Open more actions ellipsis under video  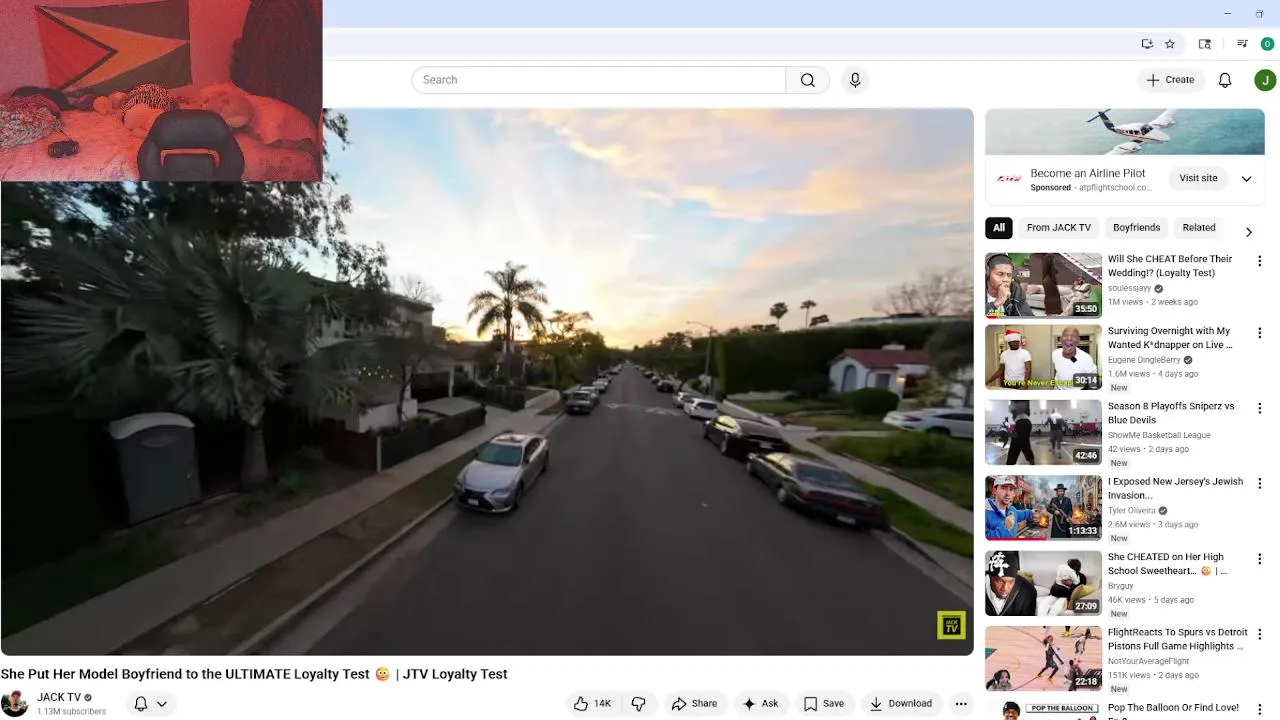point(961,704)
